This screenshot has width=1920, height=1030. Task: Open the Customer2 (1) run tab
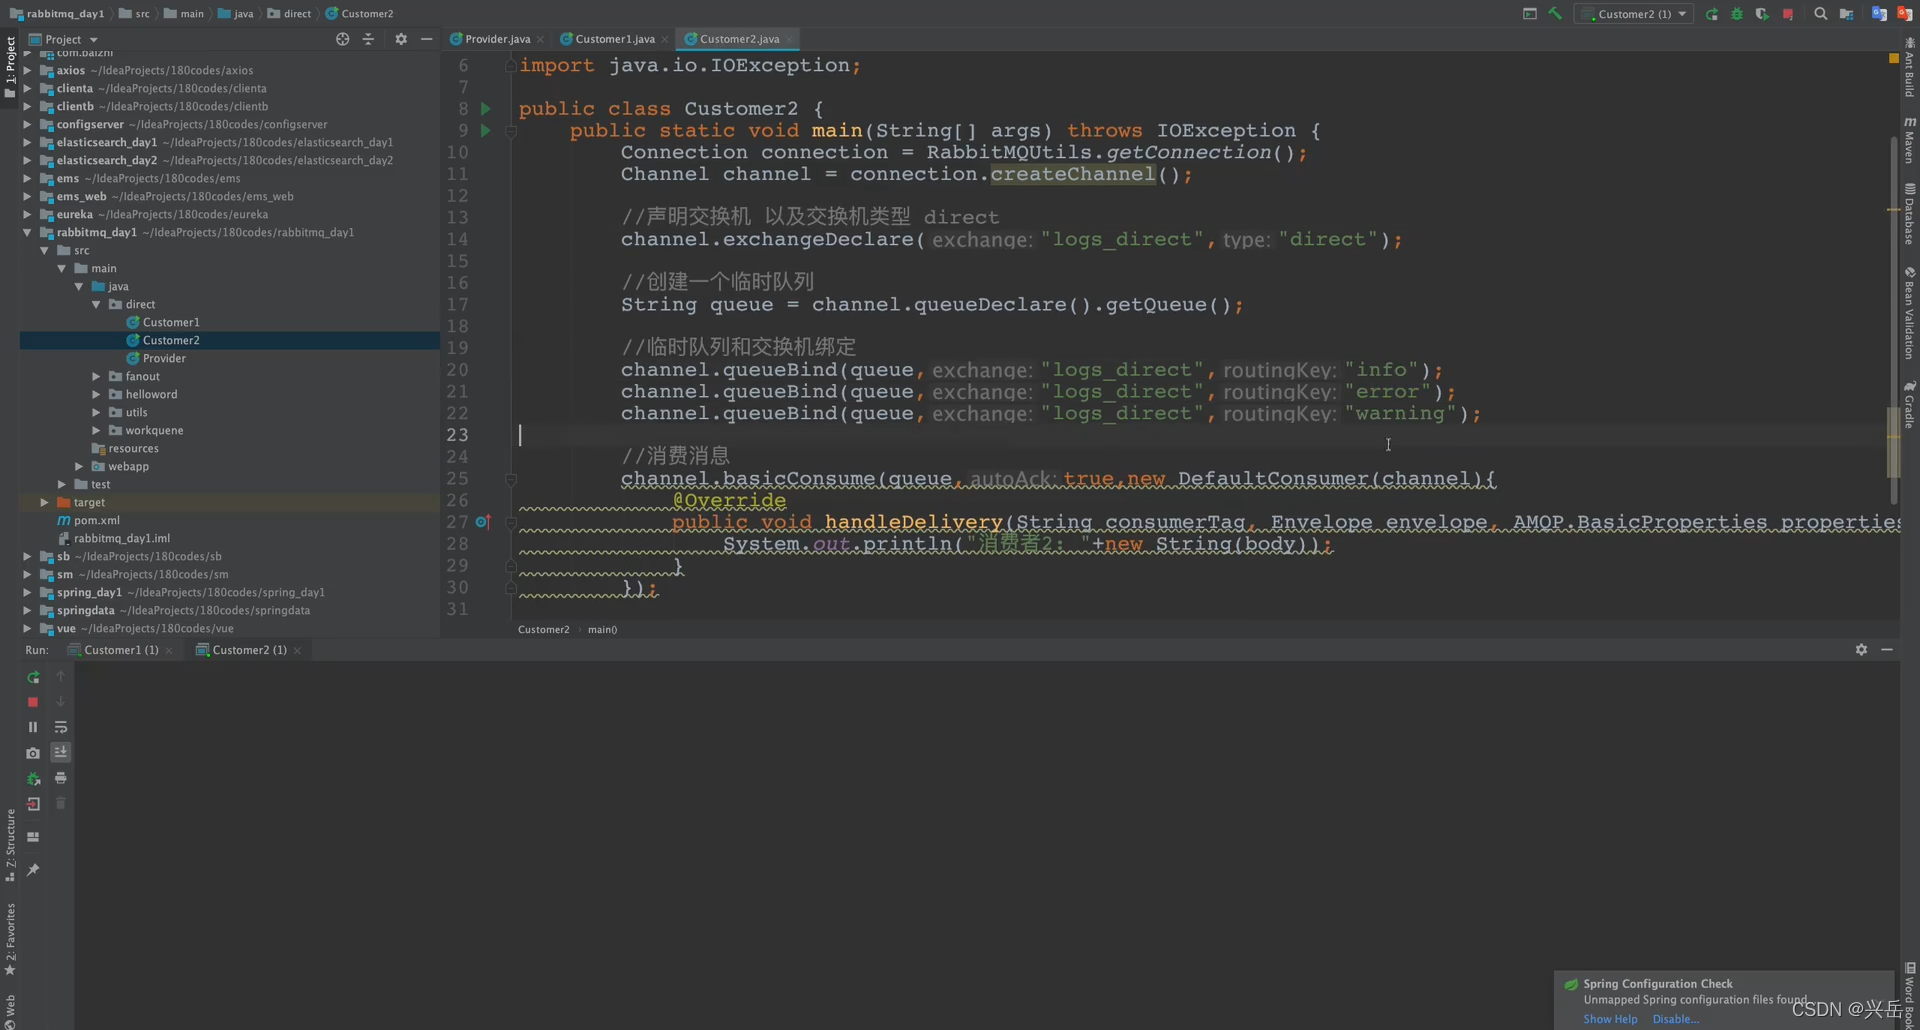(248, 650)
